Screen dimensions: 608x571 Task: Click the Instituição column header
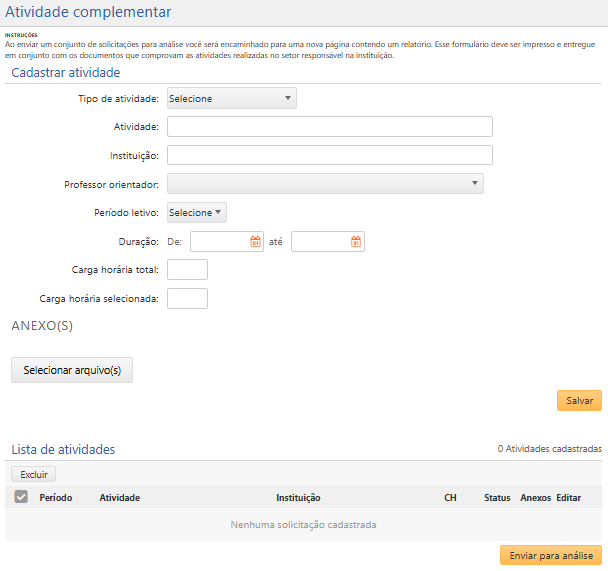tap(298, 498)
